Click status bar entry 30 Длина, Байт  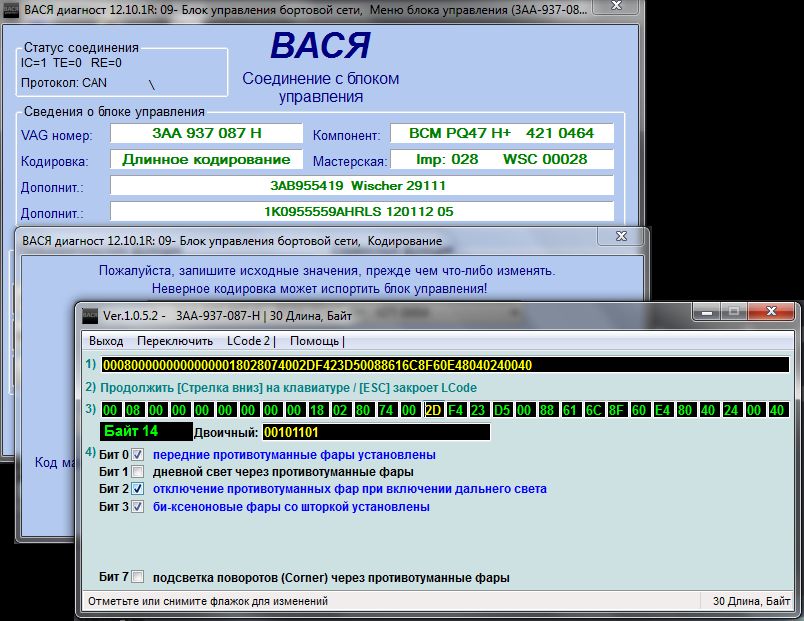(x=751, y=601)
